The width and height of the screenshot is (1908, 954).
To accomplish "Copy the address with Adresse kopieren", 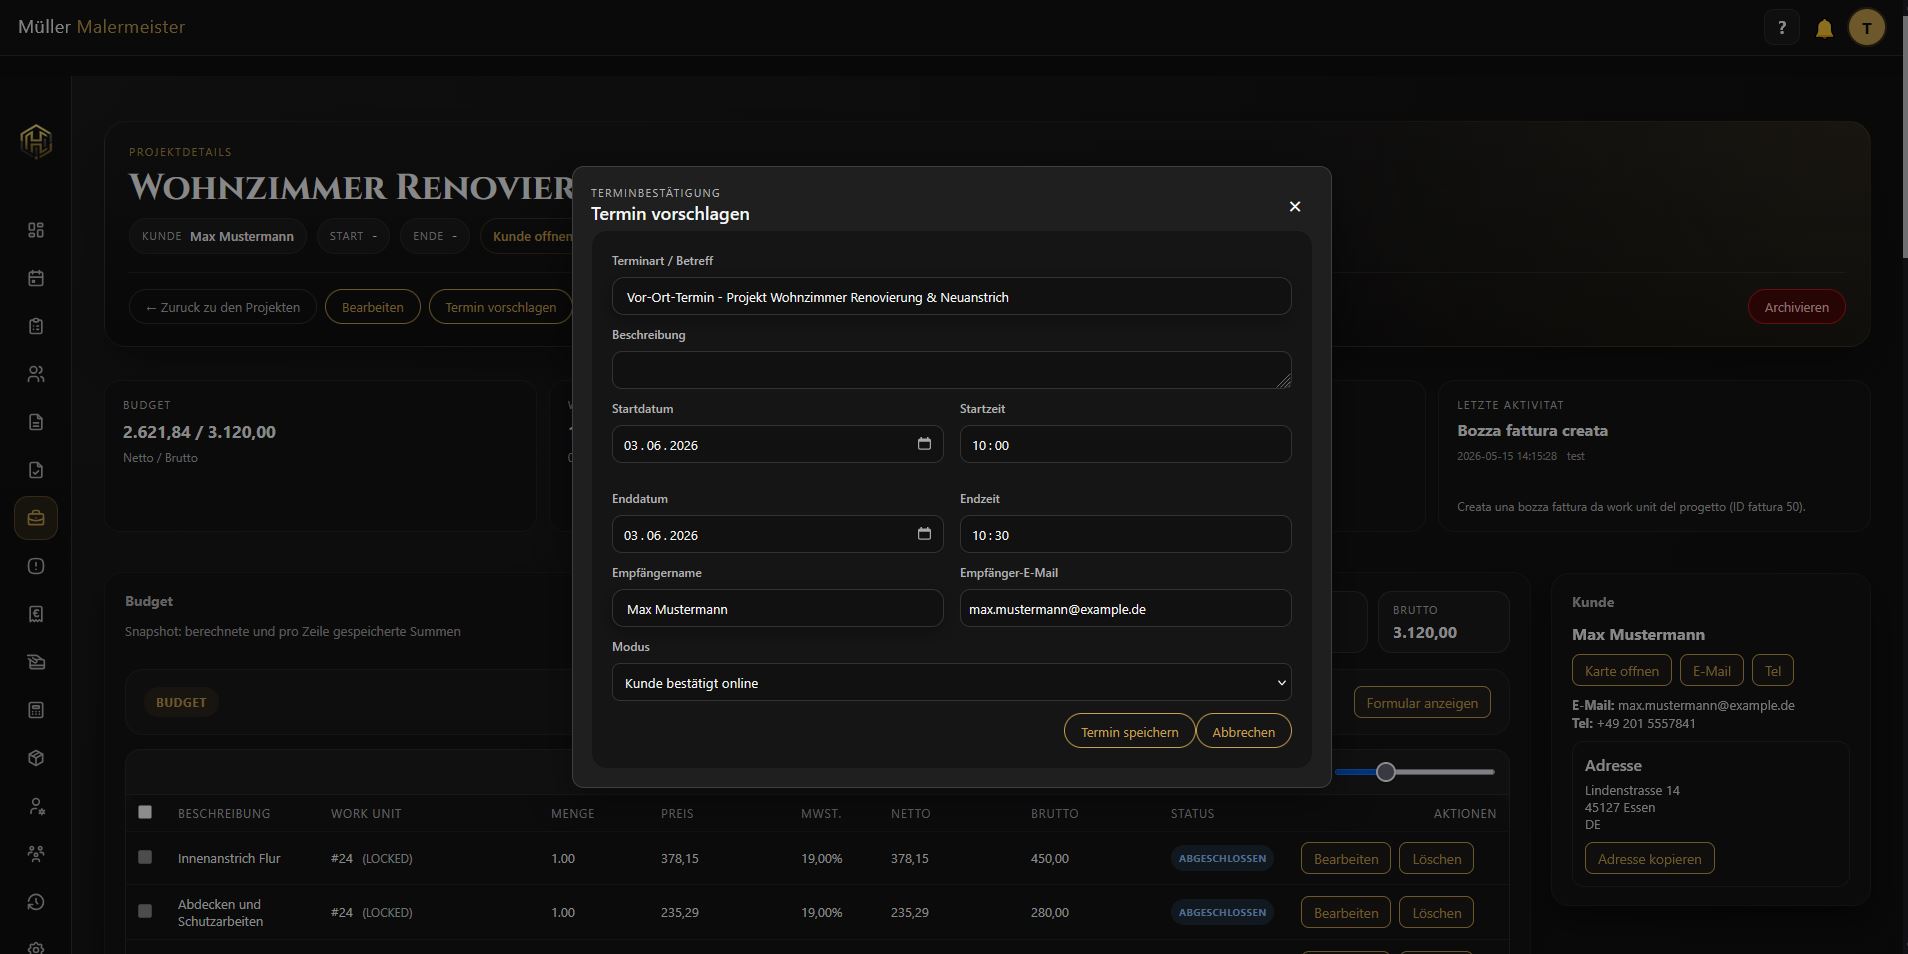I will (x=1649, y=858).
